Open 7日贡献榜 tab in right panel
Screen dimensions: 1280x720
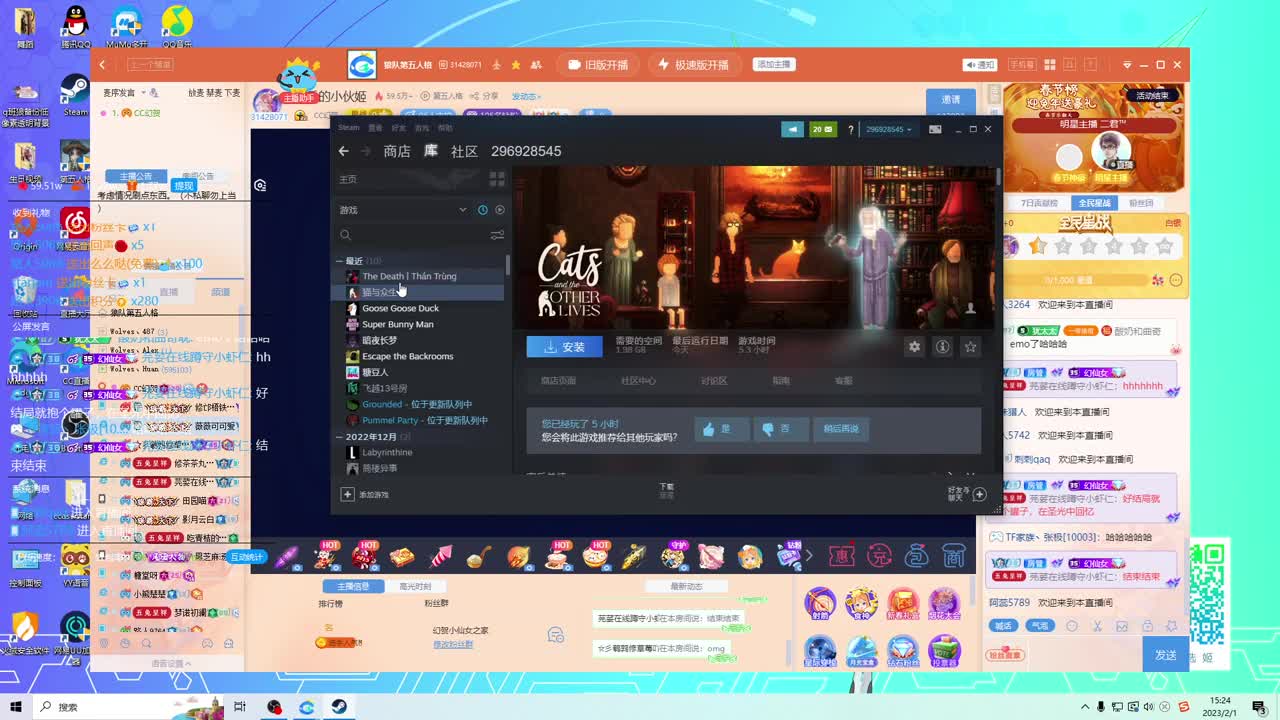click(1038, 203)
